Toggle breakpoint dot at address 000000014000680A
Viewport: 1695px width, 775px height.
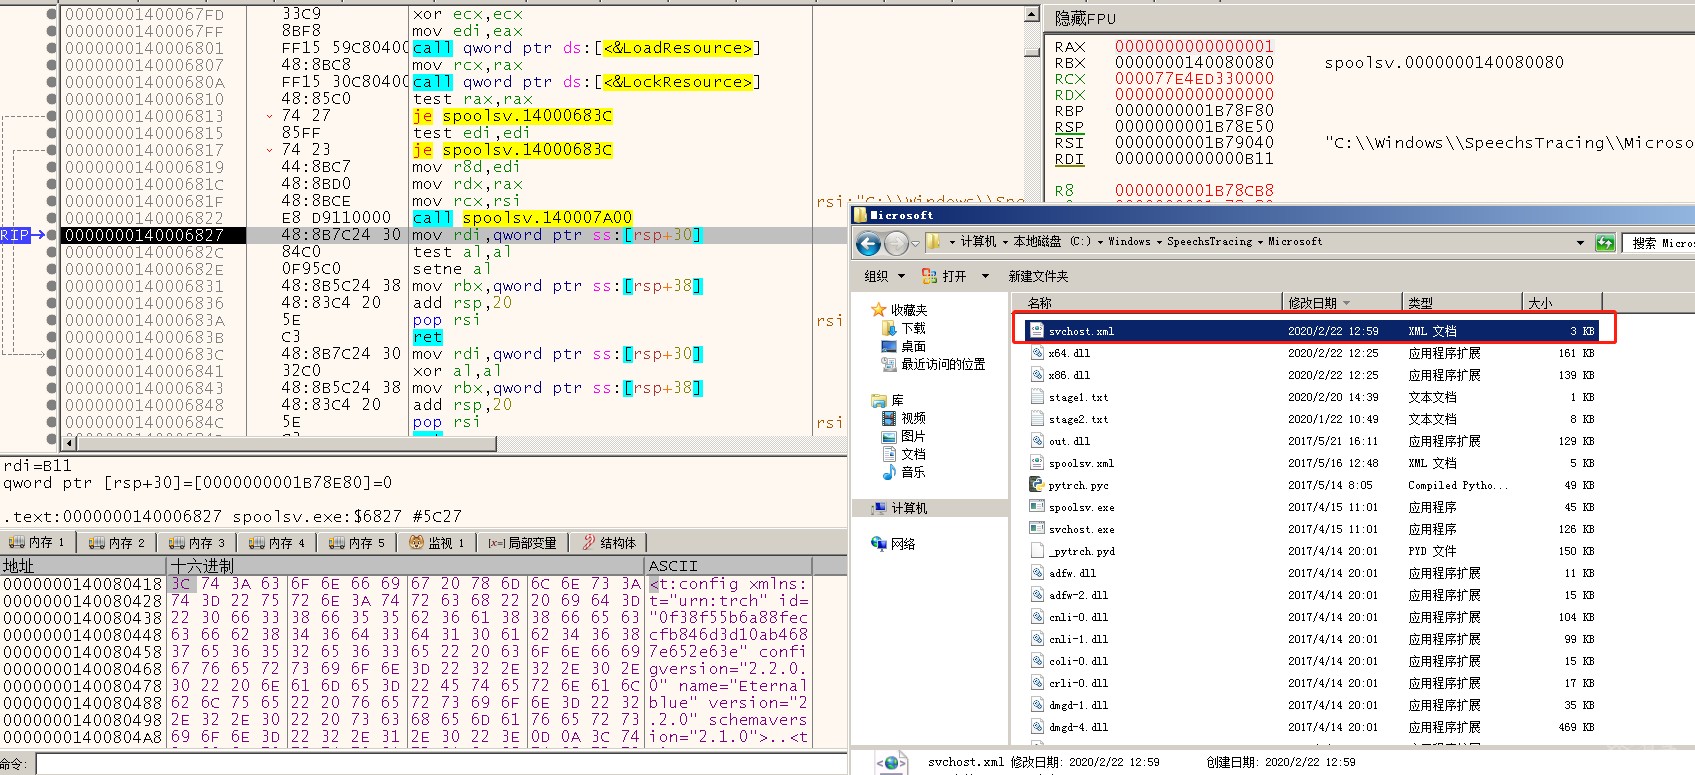click(x=51, y=82)
